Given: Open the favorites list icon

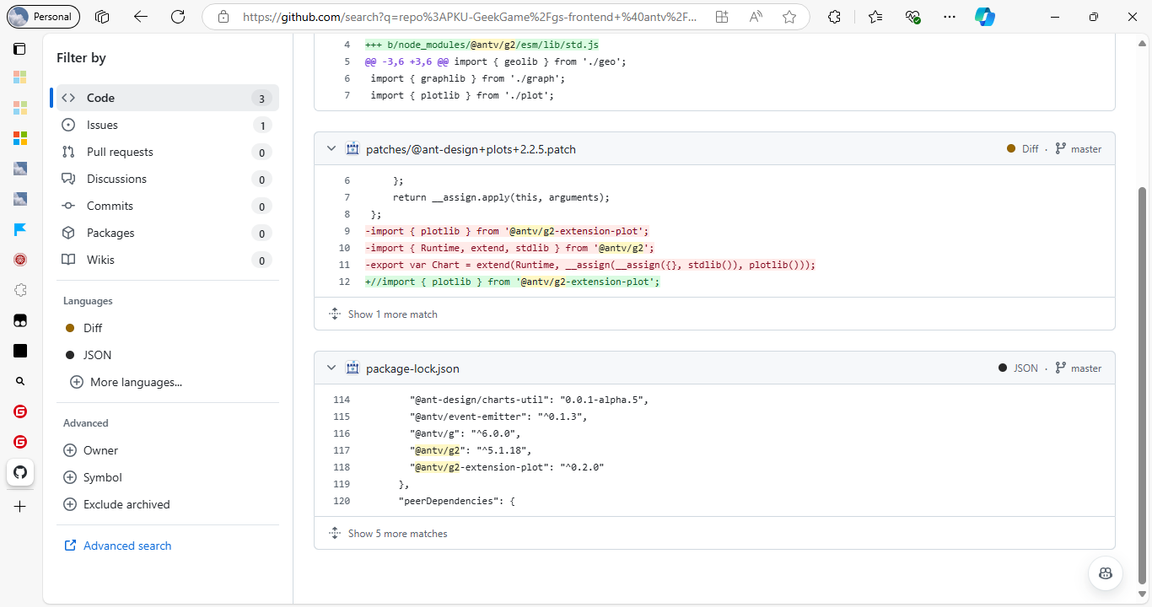Looking at the screenshot, I should point(875,17).
